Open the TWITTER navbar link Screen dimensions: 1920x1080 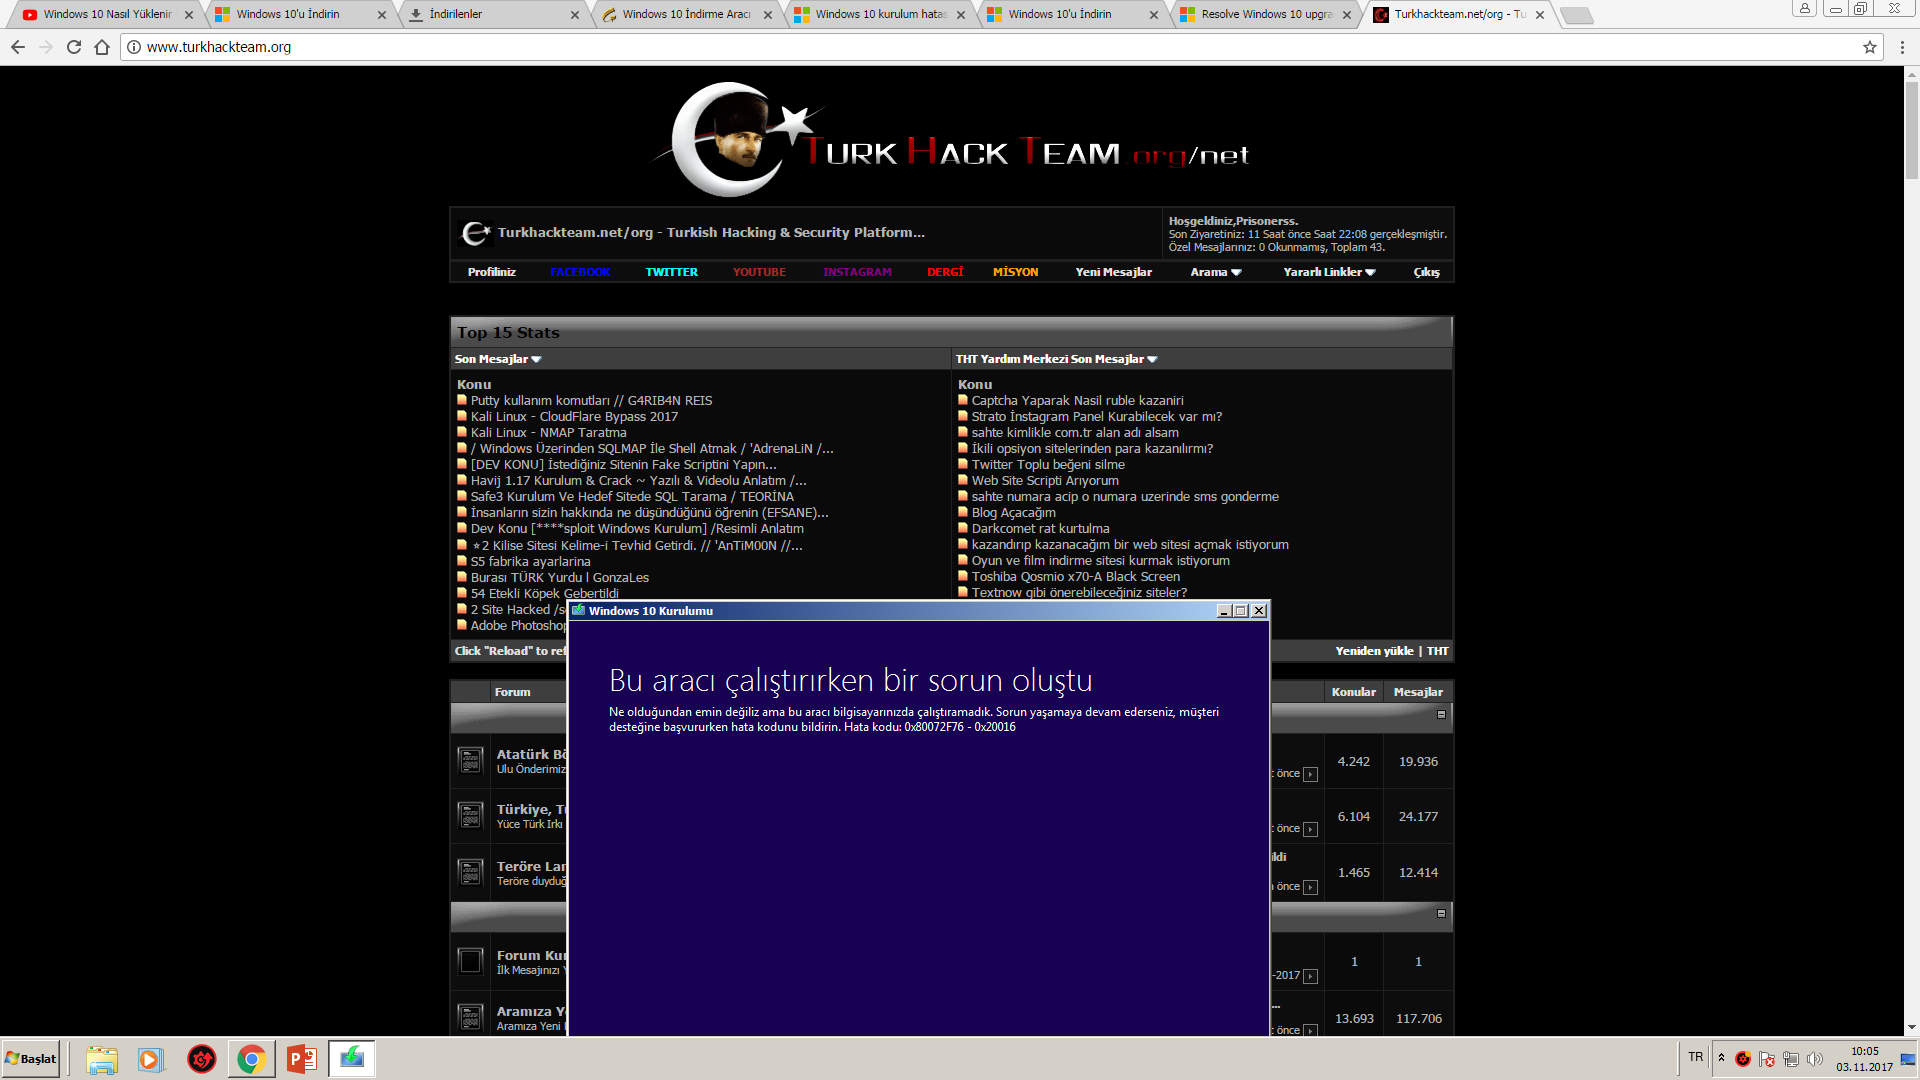pos(672,272)
